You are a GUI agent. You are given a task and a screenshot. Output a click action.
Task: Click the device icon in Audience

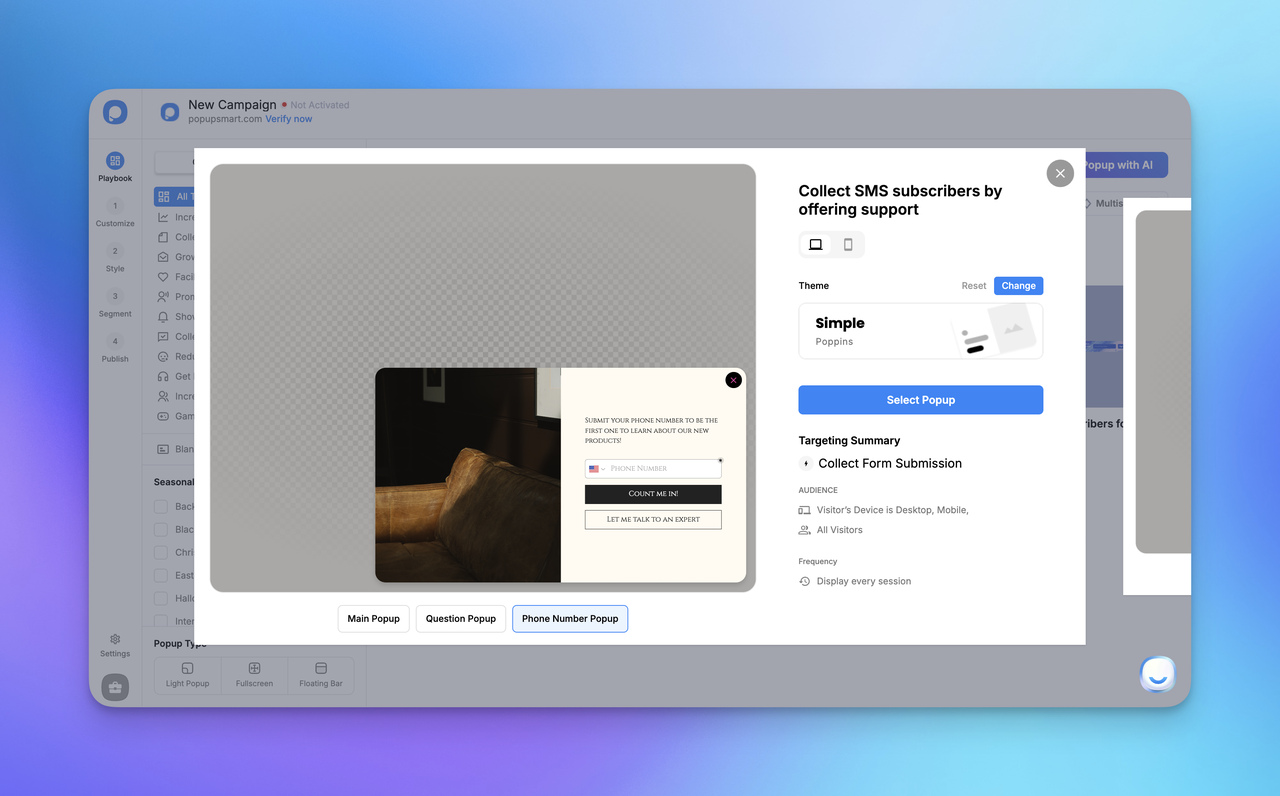point(805,510)
